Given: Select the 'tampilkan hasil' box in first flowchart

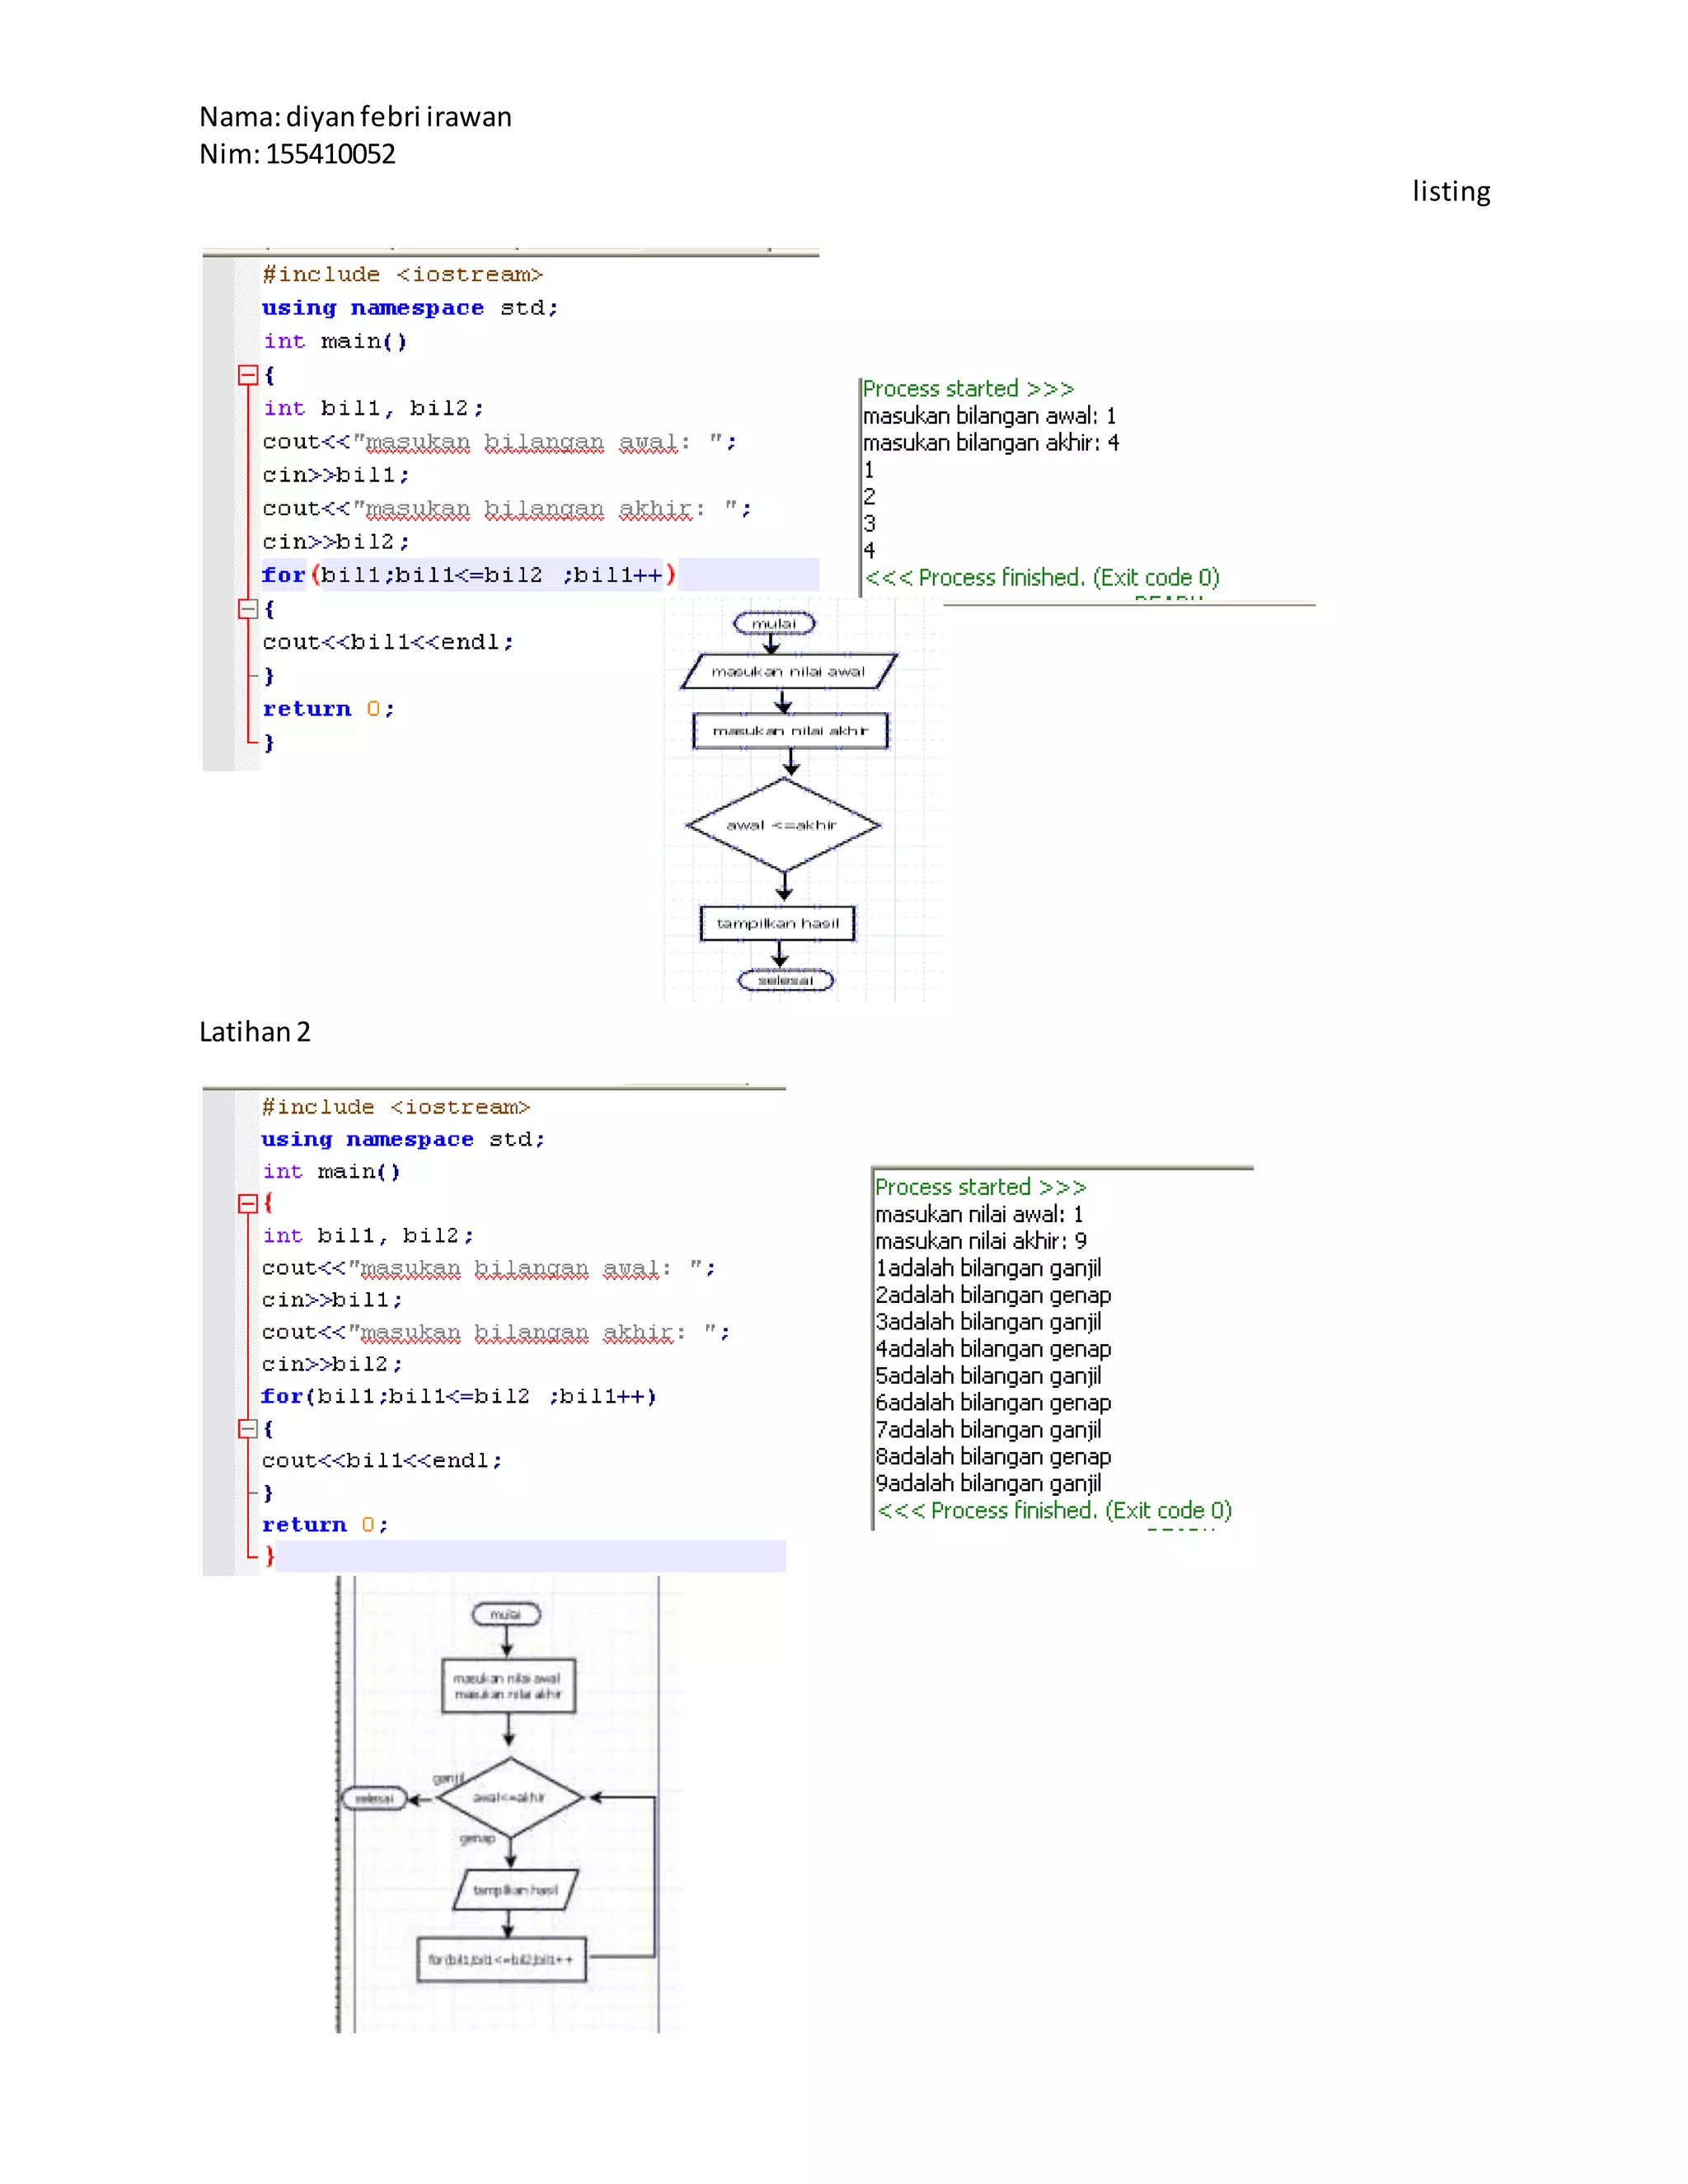Looking at the screenshot, I should pyautogui.click(x=778, y=923).
